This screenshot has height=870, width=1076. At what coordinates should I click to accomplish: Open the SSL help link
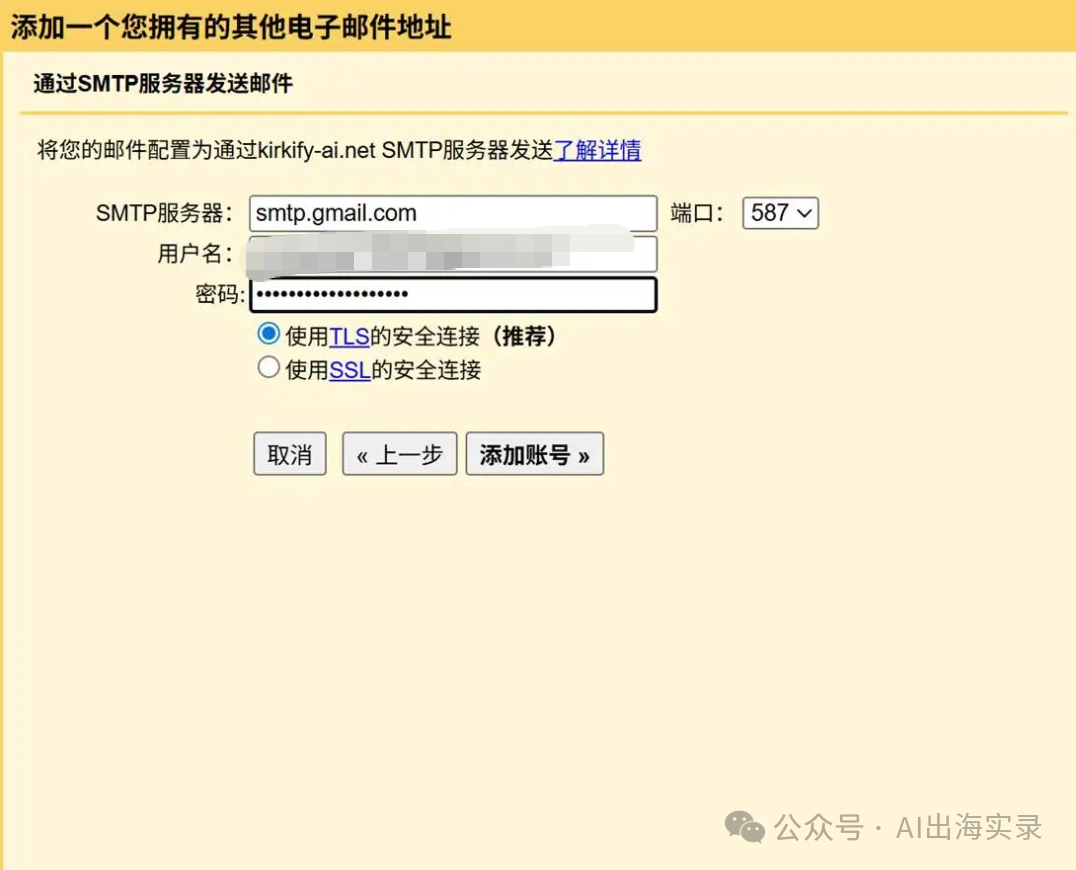pyautogui.click(x=349, y=369)
